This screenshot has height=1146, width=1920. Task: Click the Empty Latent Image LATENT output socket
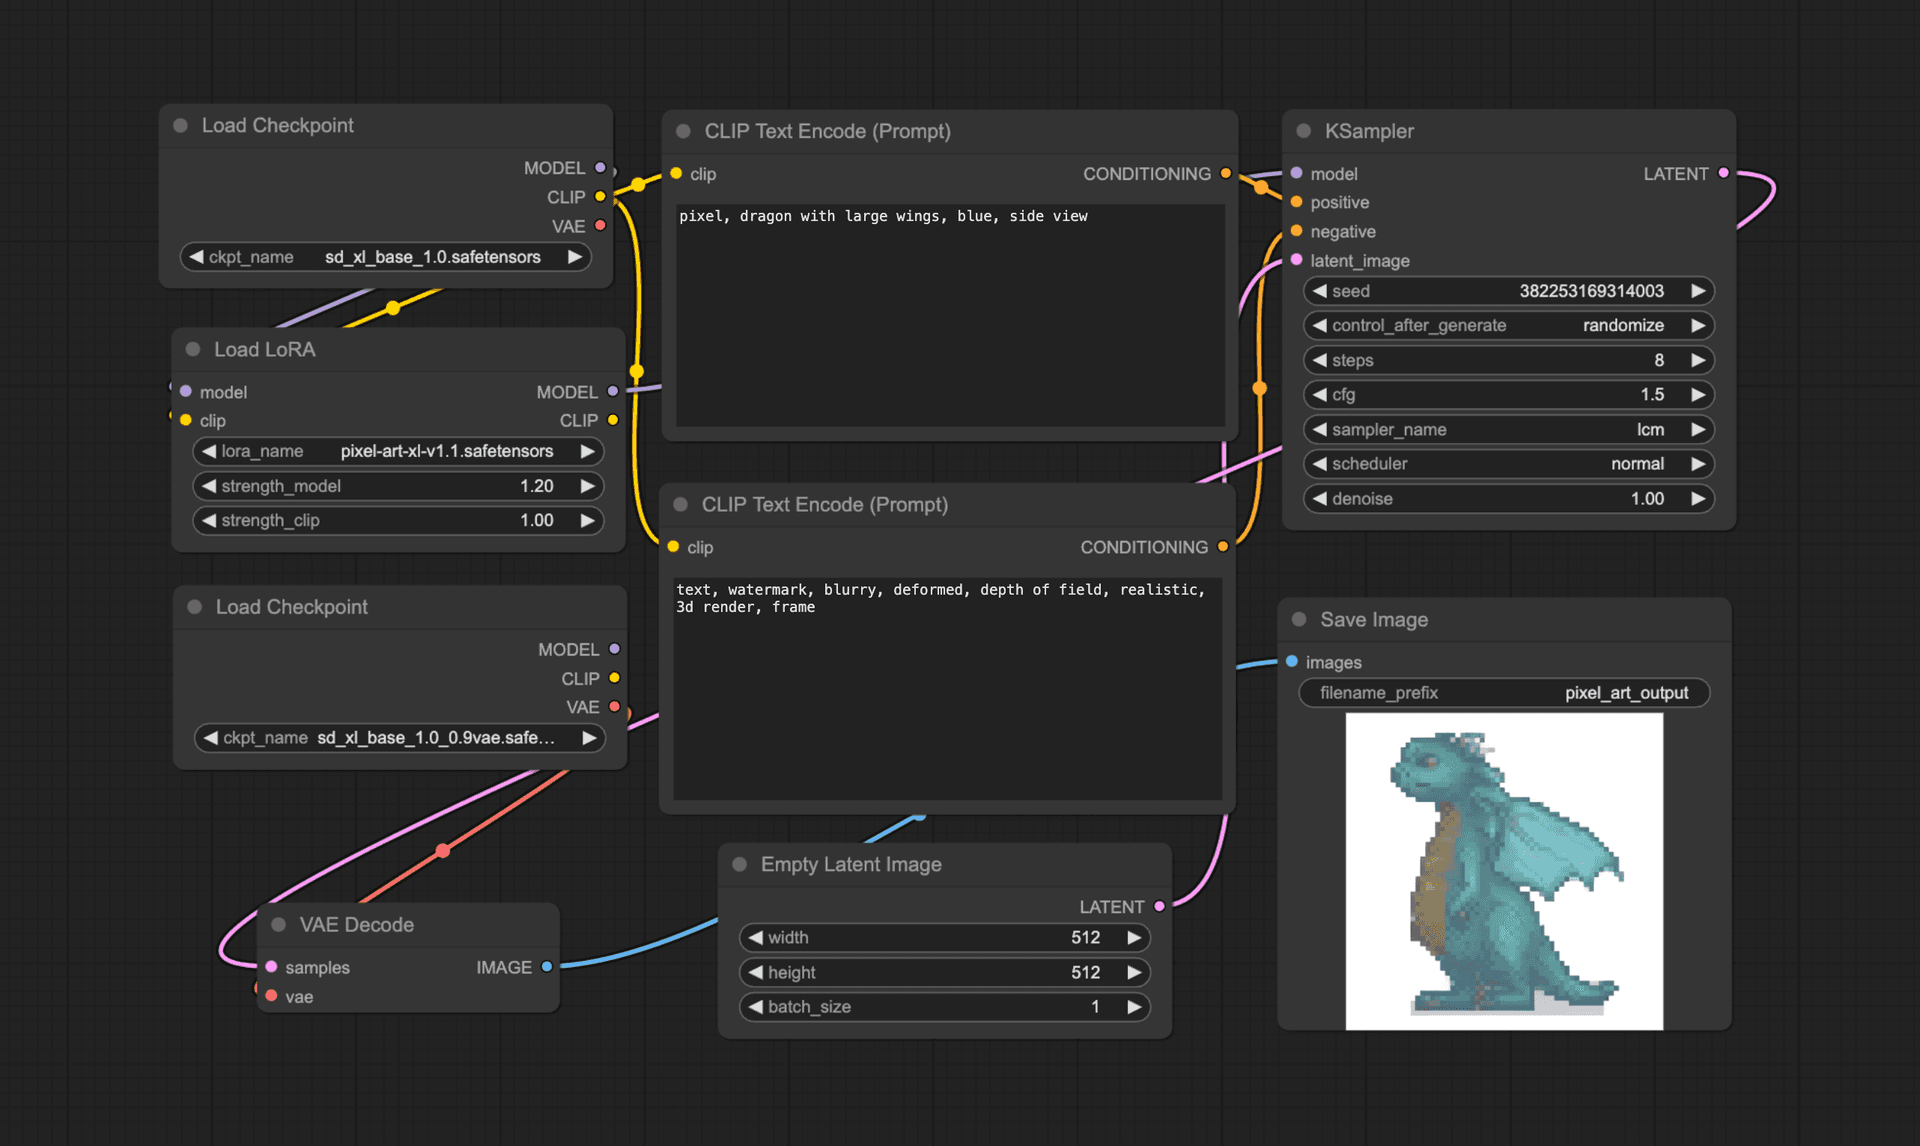pyautogui.click(x=1160, y=906)
